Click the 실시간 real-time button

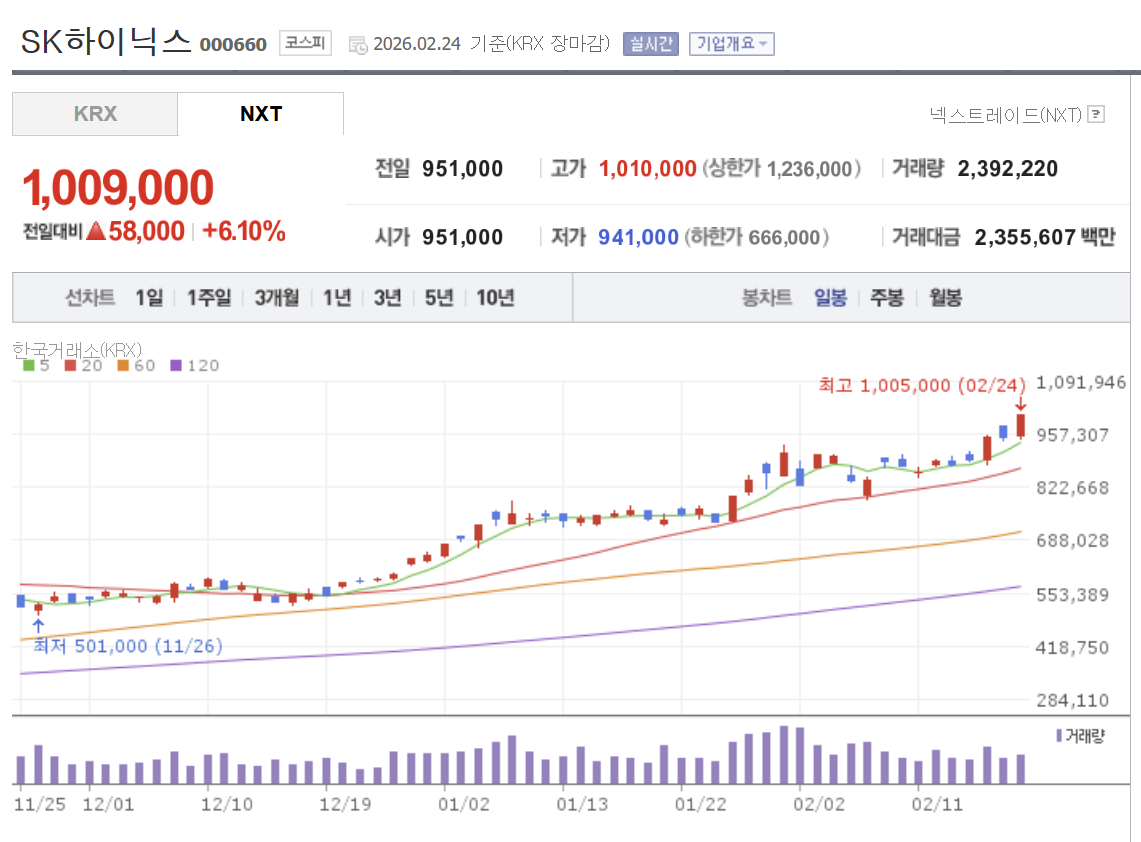point(651,44)
